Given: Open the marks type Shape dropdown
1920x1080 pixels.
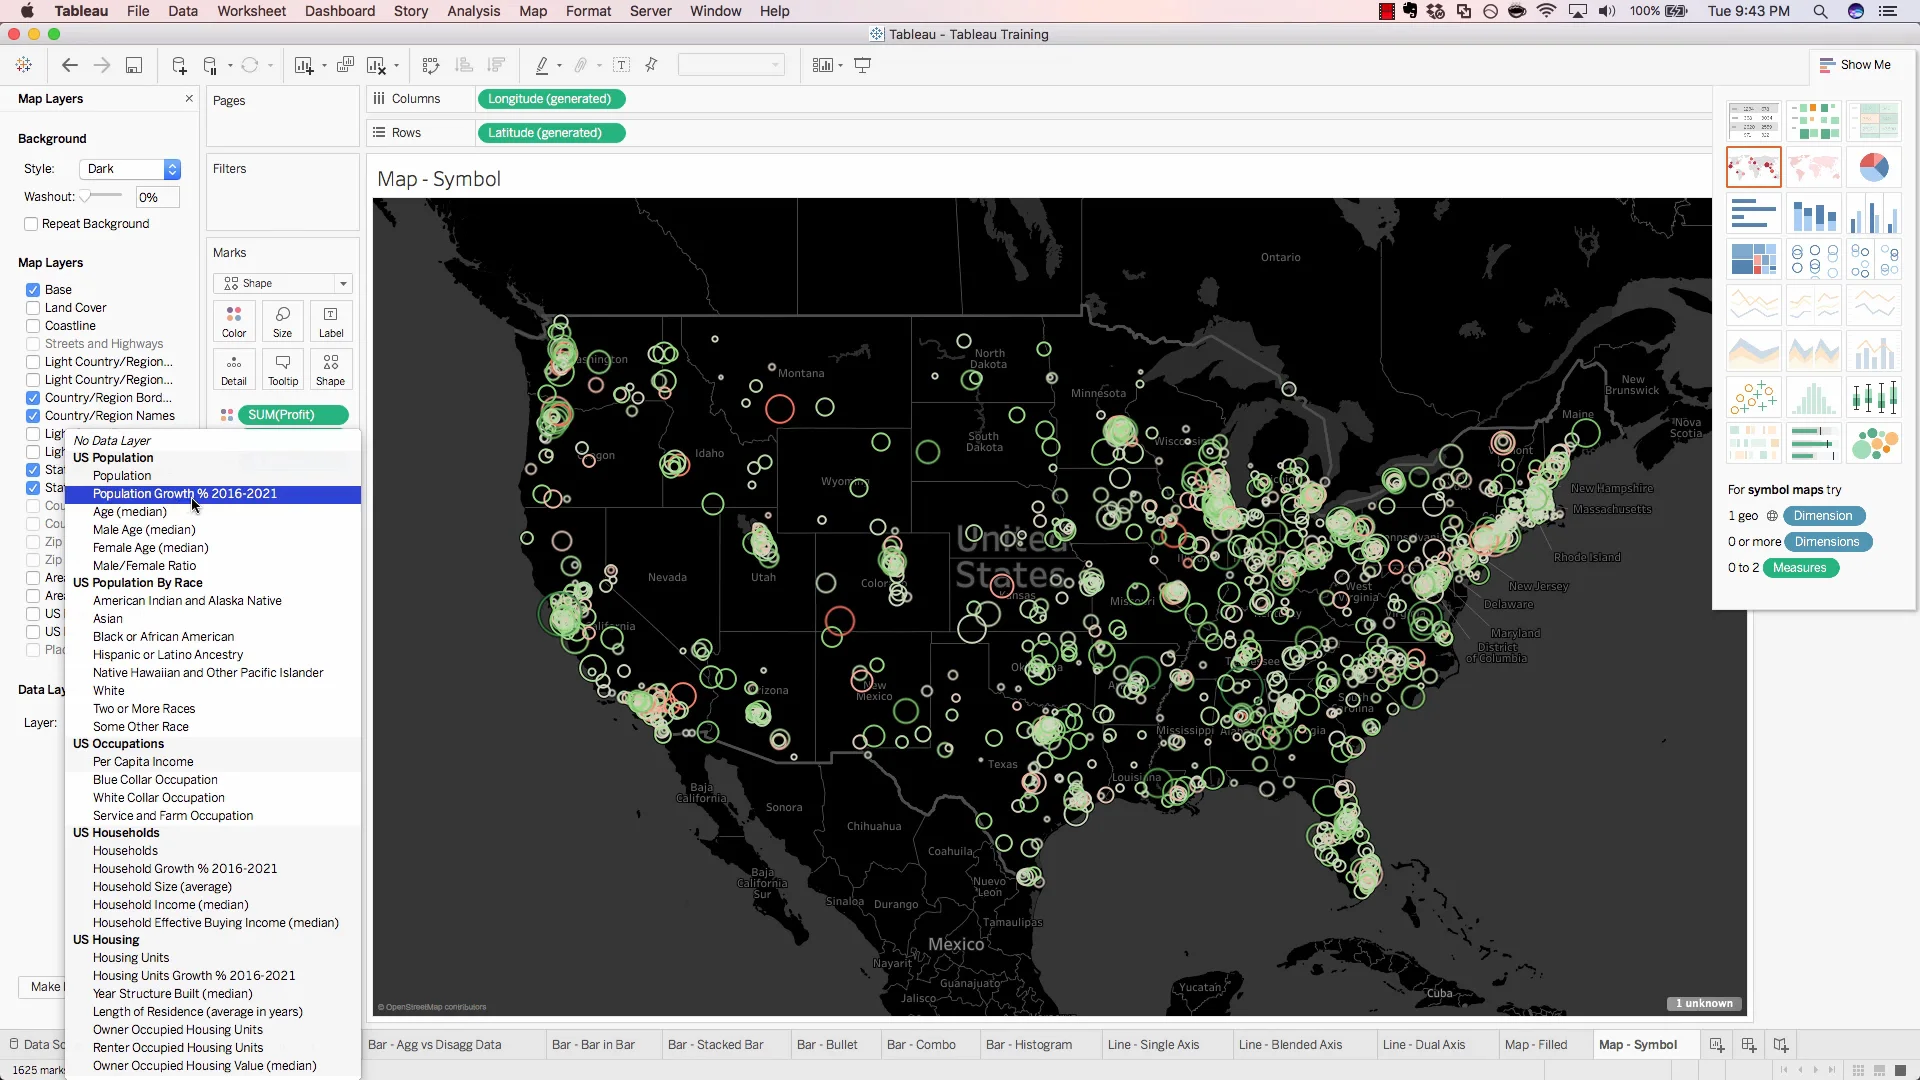Looking at the screenshot, I should 344,283.
